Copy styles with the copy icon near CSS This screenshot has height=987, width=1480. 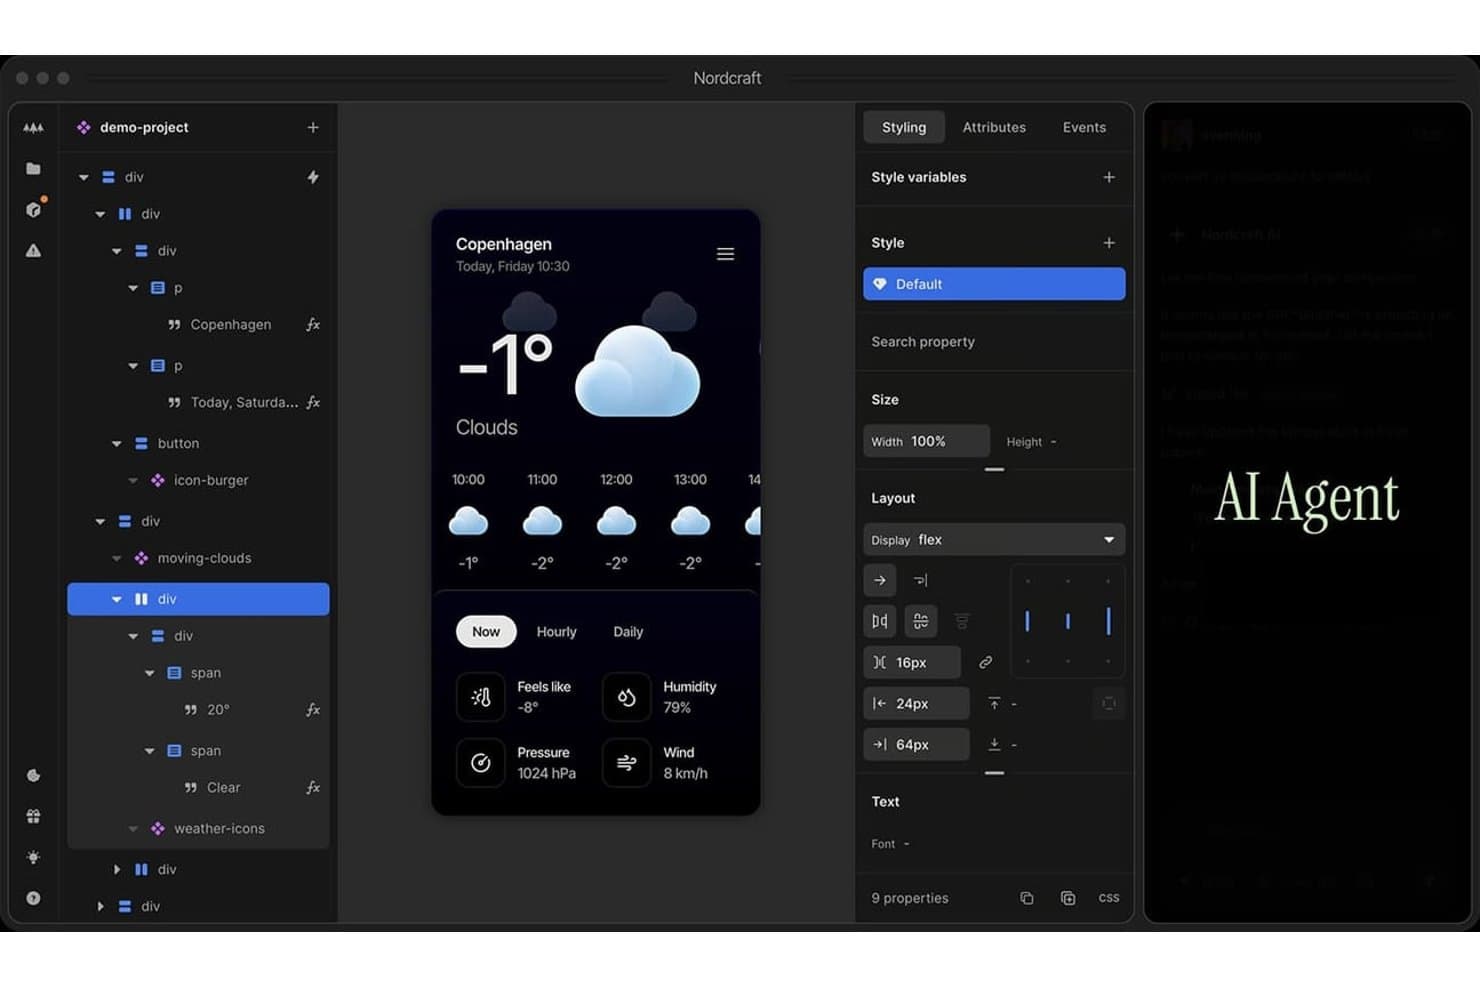pyautogui.click(x=1026, y=898)
